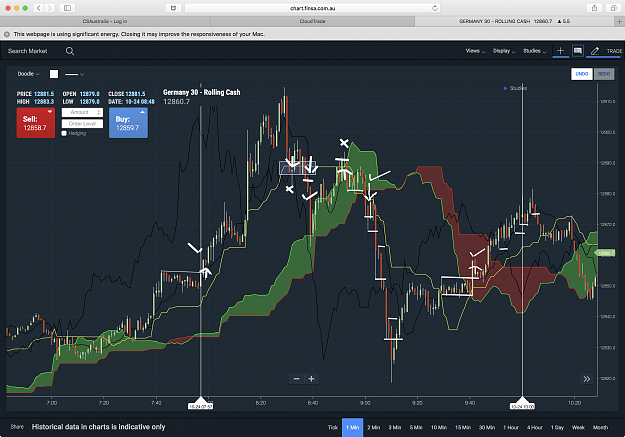This screenshot has width=625, height=437.
Task: Click the Studies play triangle on chart
Action: pos(505,88)
